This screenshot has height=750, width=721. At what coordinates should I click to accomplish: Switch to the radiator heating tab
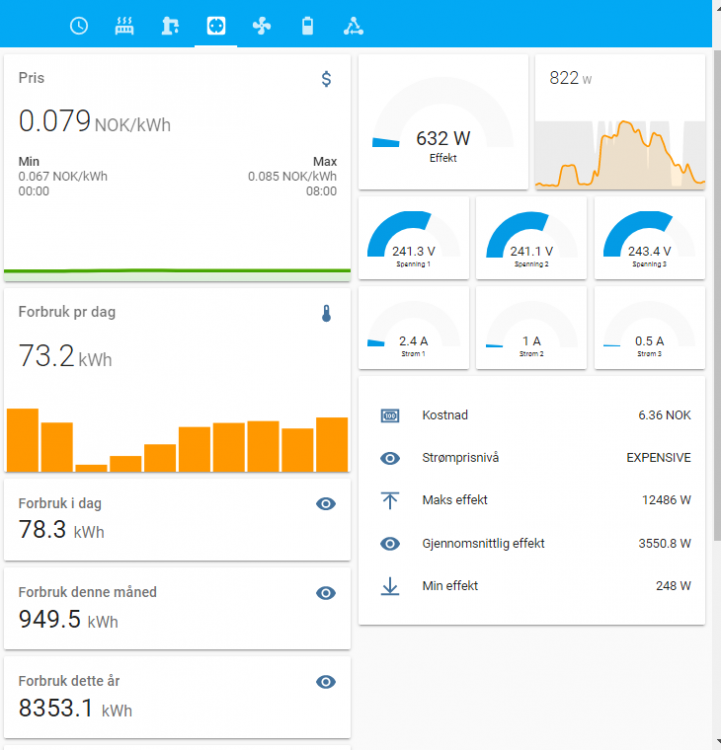pos(125,26)
